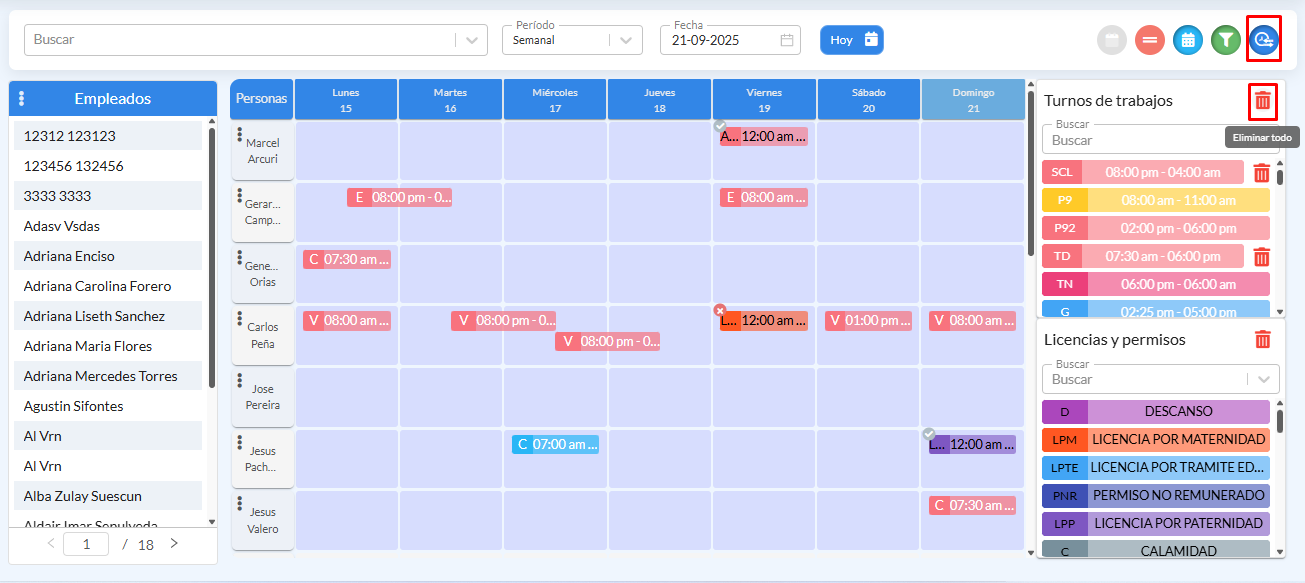Viewport: 1305px width, 583px height.
Task: Expand Licencias y permisos Buscar dropdown
Action: click(1265, 379)
